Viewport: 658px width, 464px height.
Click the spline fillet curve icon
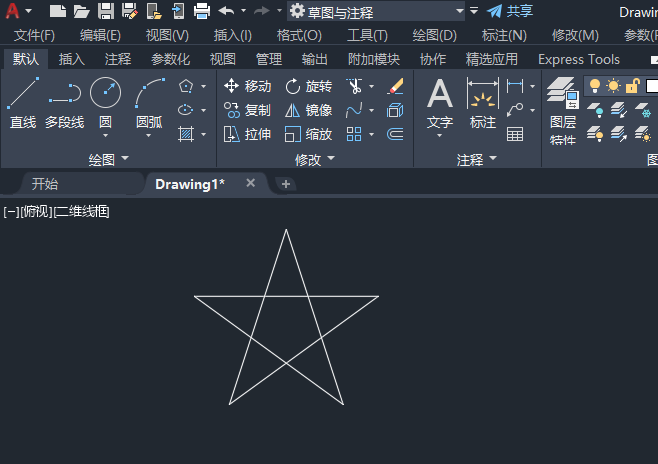pos(354,110)
